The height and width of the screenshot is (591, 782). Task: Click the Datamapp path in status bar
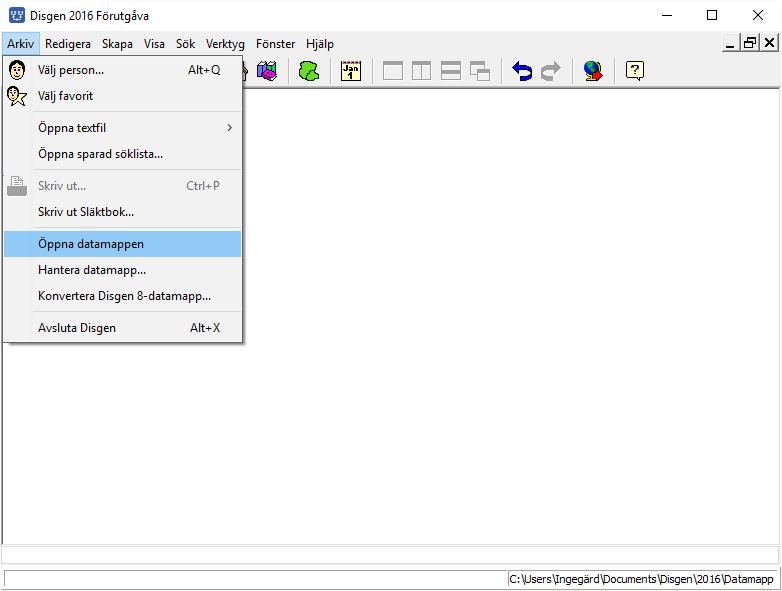pyautogui.click(x=642, y=579)
